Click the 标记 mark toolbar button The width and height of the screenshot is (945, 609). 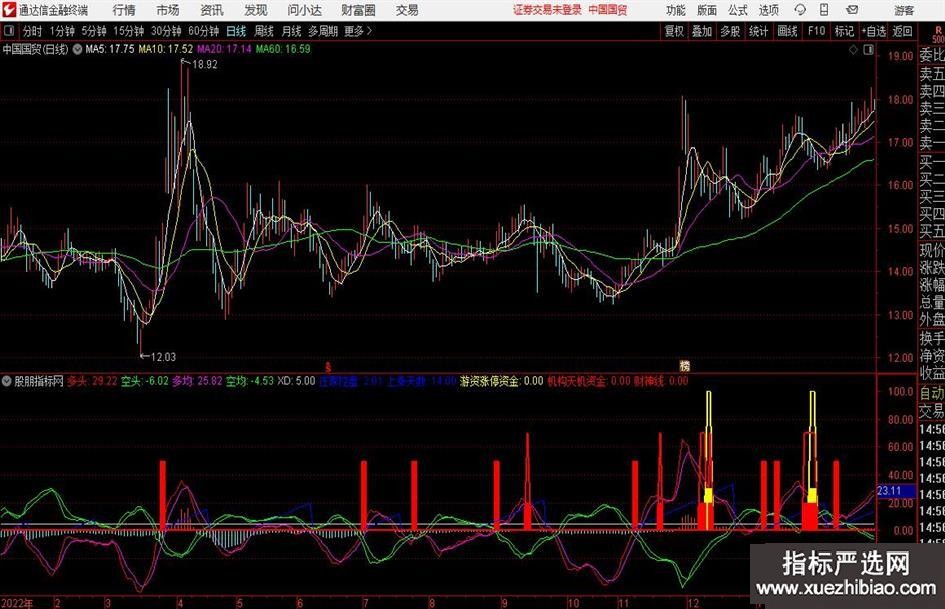coord(844,31)
